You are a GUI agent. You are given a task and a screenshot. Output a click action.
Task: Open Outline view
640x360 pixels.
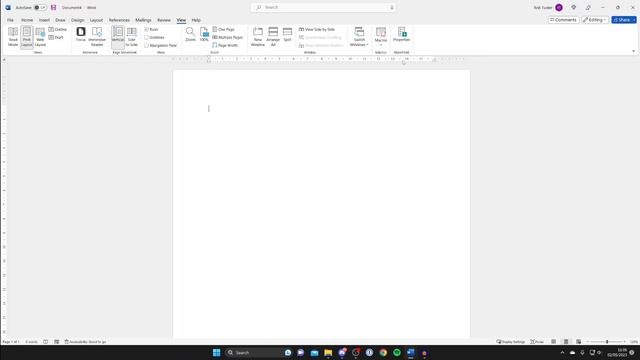click(58, 29)
